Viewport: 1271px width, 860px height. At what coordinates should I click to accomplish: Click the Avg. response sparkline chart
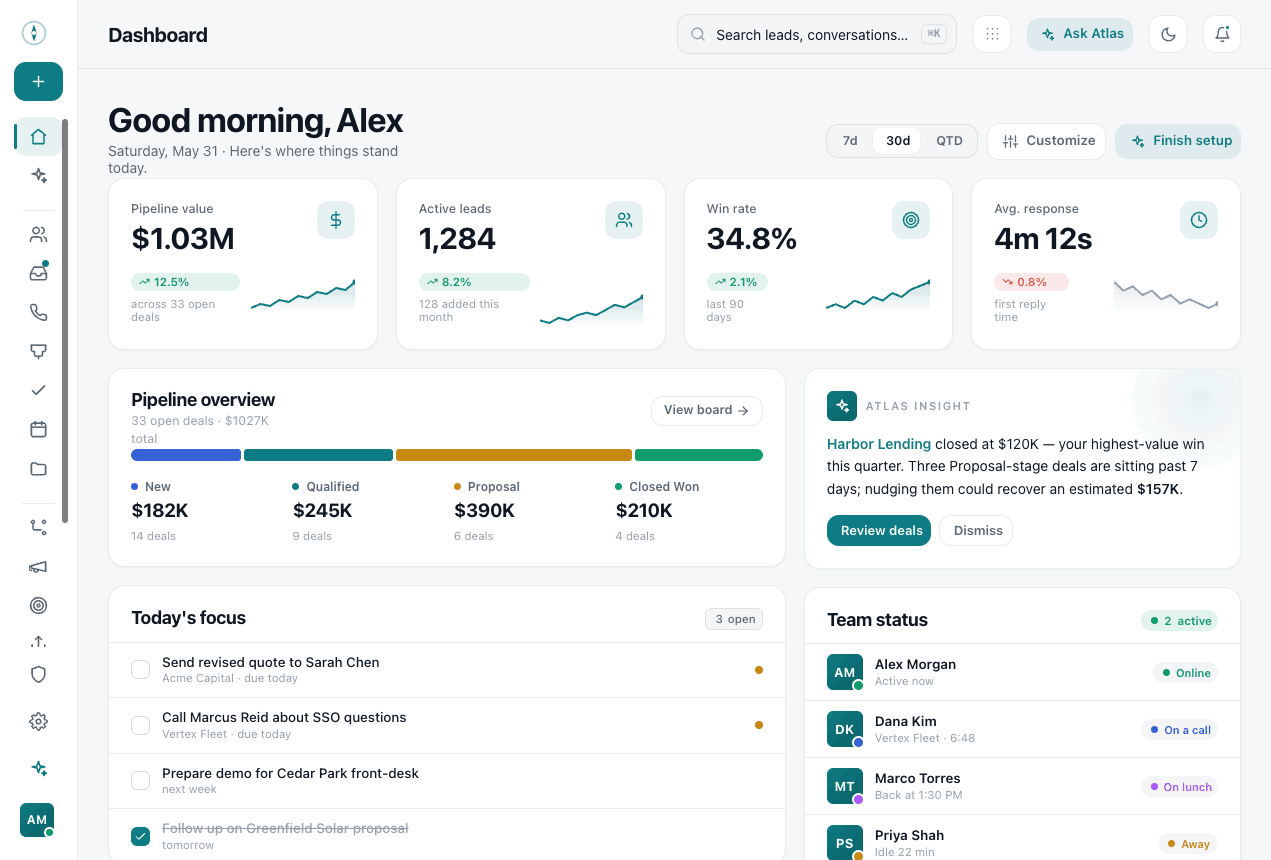click(x=1166, y=296)
